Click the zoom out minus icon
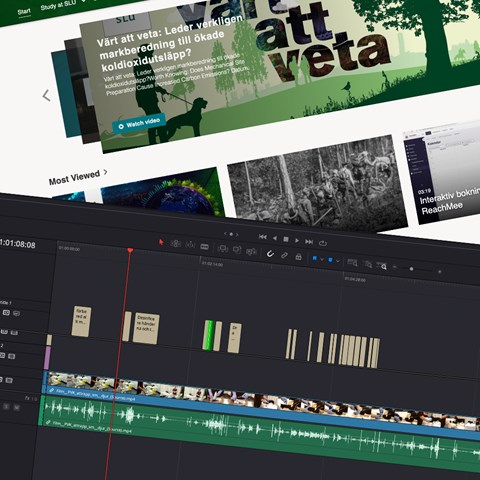480x480 pixels. click(x=395, y=267)
